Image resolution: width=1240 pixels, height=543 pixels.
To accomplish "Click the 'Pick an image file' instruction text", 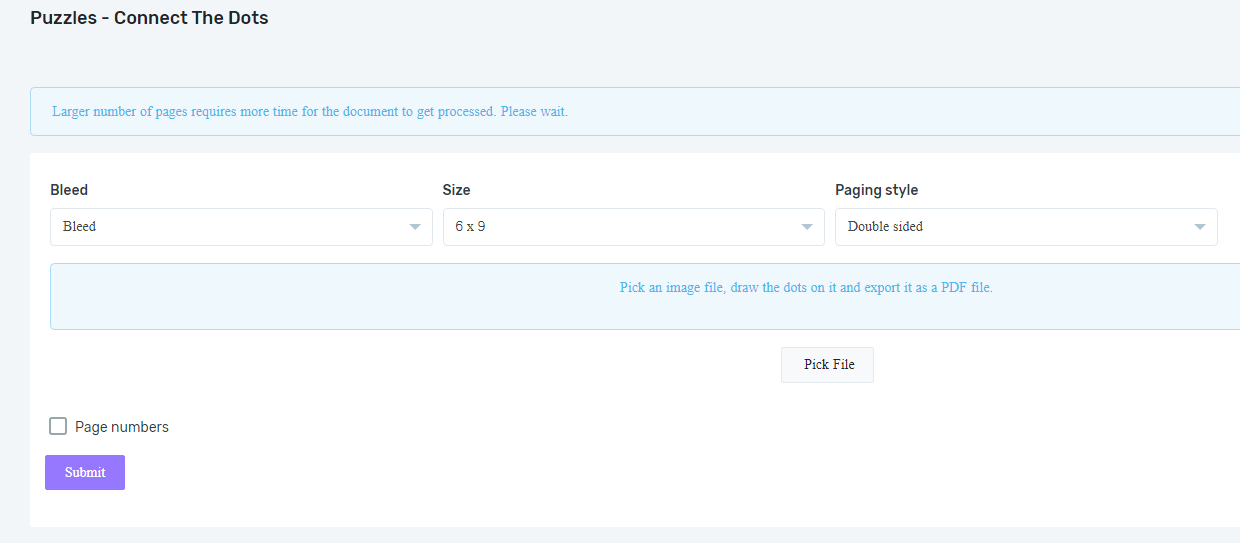I will (x=806, y=288).
